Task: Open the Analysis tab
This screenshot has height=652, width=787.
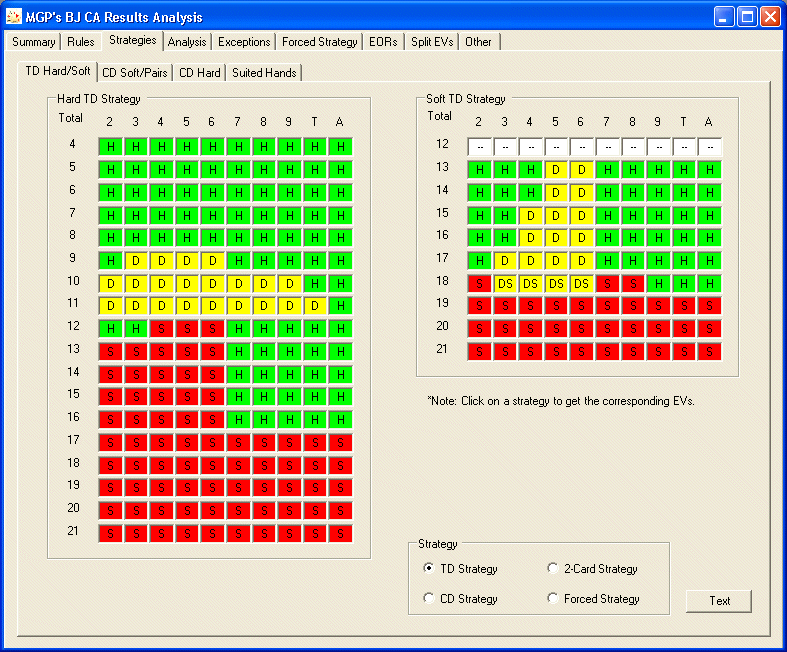Action: (x=187, y=42)
